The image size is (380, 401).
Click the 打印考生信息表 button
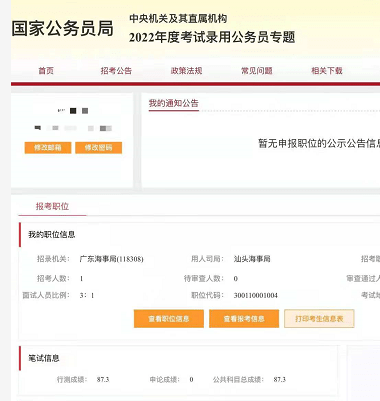click(319, 319)
